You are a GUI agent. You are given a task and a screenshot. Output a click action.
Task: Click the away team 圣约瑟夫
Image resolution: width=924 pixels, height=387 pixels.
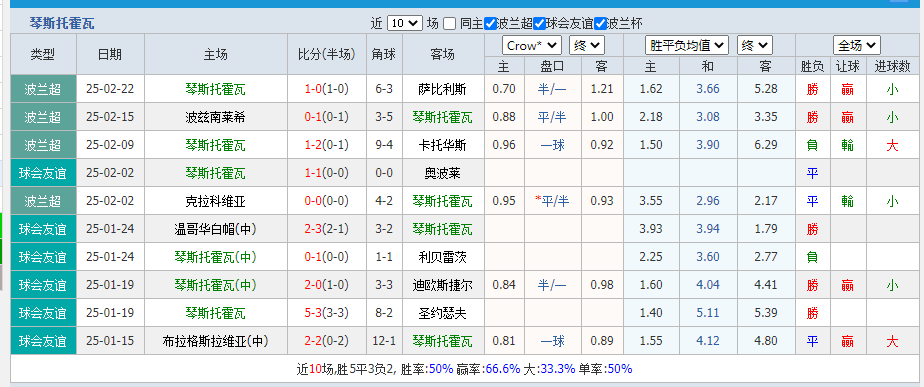tap(443, 313)
